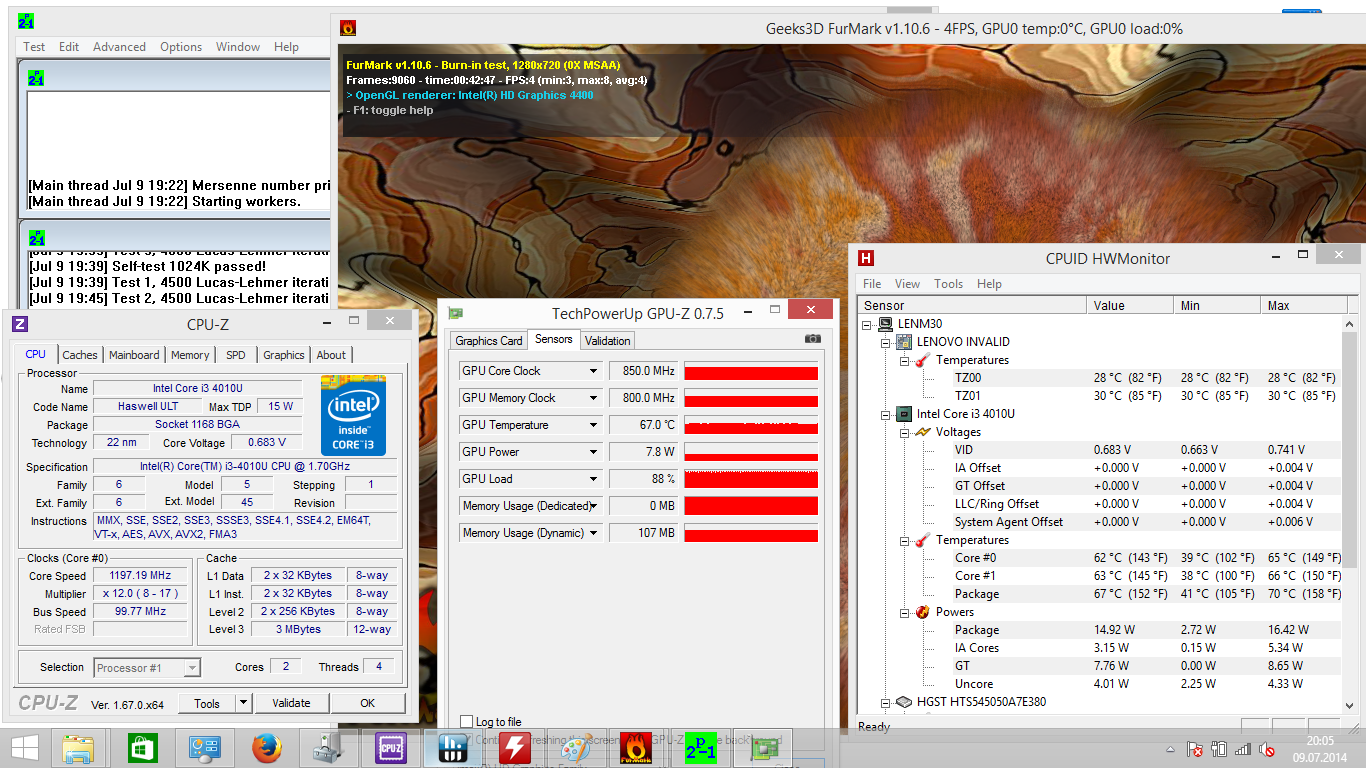This screenshot has width=1366, height=768.
Task: Launch the Windows Store taskbar icon
Action: (x=142, y=748)
